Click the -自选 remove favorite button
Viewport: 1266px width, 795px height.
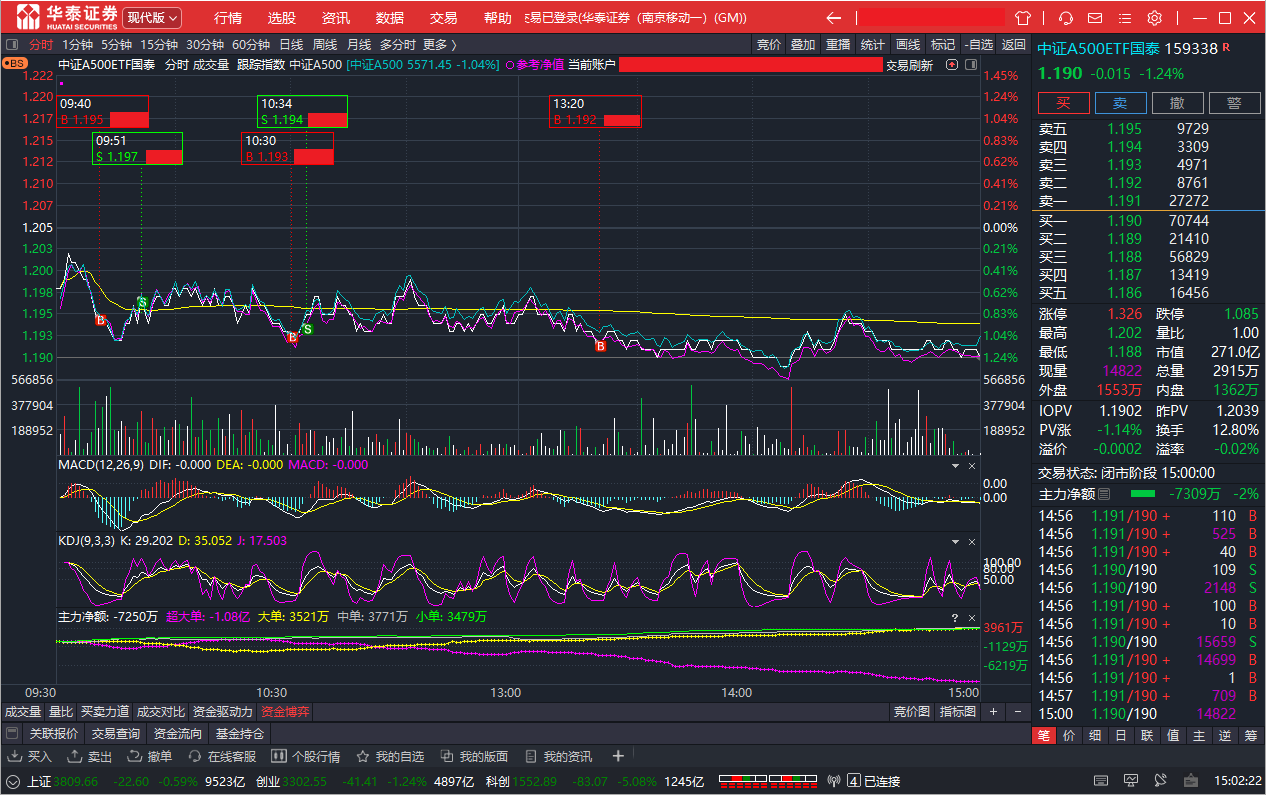(x=978, y=44)
